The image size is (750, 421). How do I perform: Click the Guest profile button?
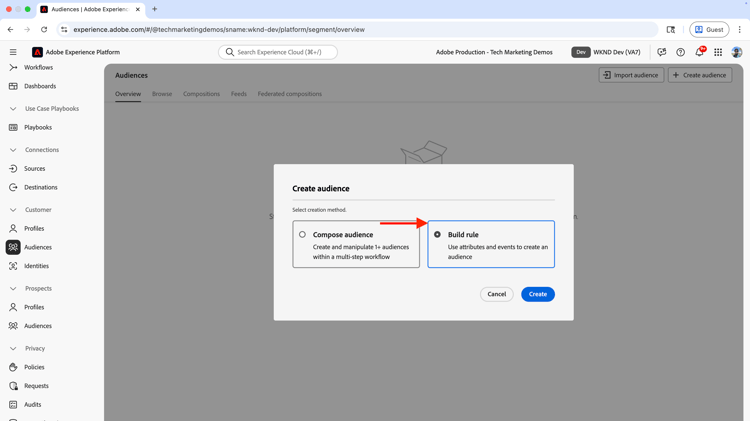pyautogui.click(x=709, y=30)
